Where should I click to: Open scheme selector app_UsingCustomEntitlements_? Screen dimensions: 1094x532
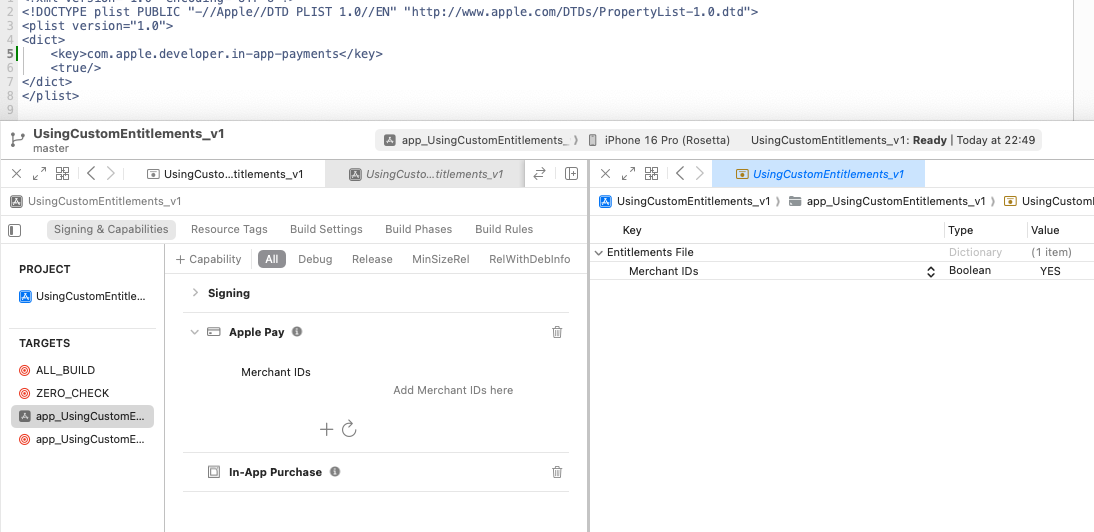point(486,140)
